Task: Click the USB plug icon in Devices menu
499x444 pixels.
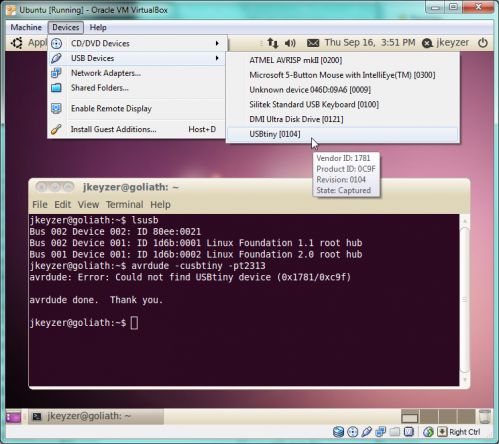Action: pyautogui.click(x=56, y=58)
